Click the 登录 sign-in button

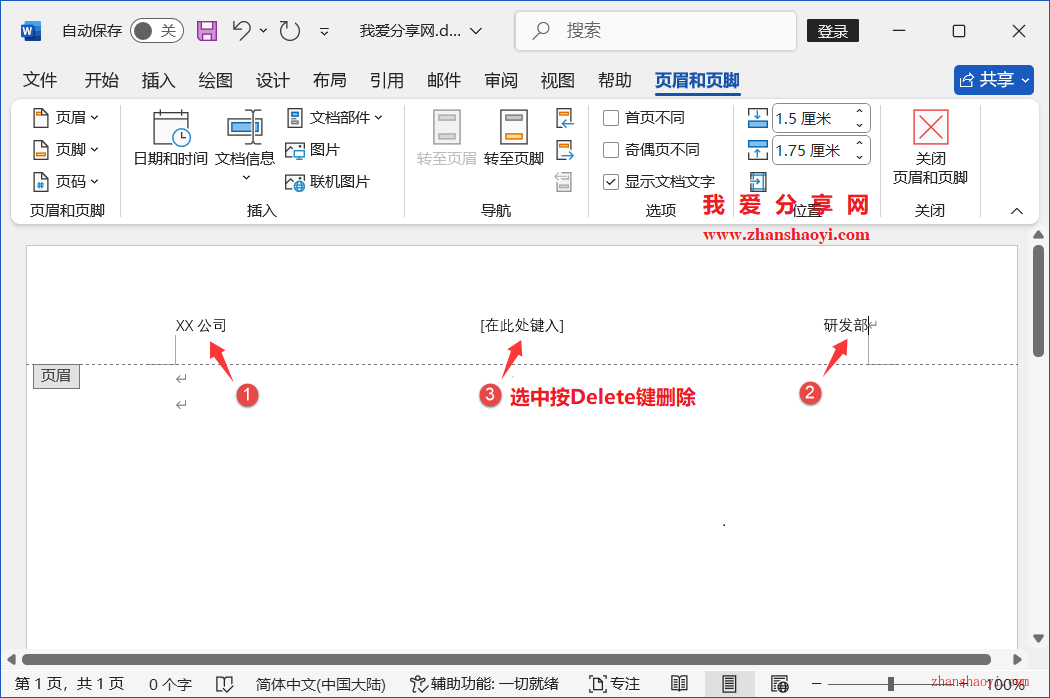833,31
